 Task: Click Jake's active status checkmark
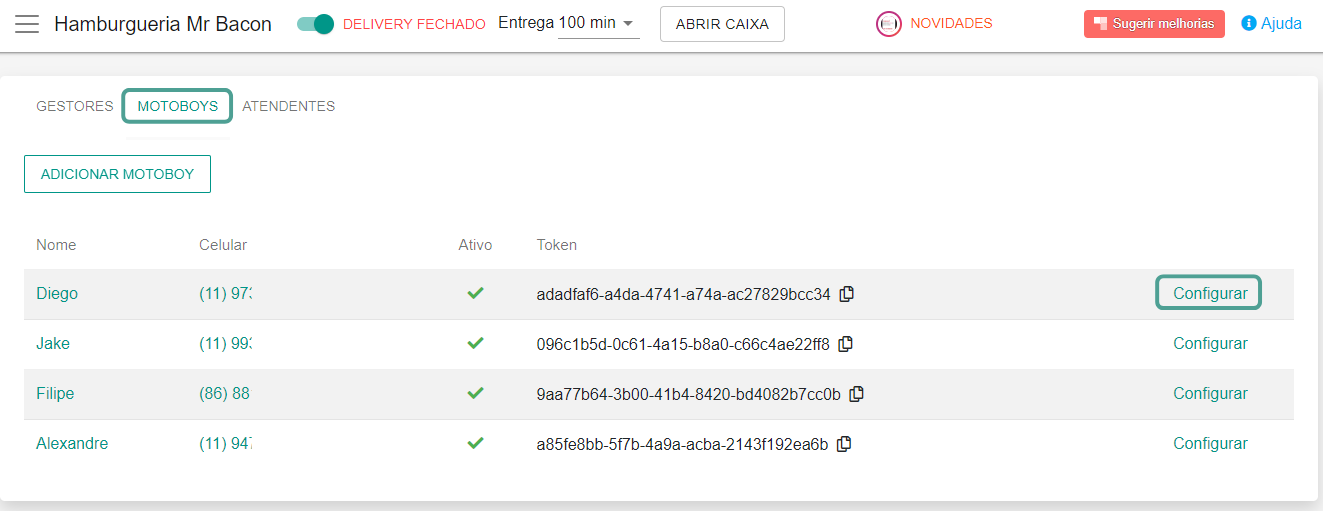point(475,343)
